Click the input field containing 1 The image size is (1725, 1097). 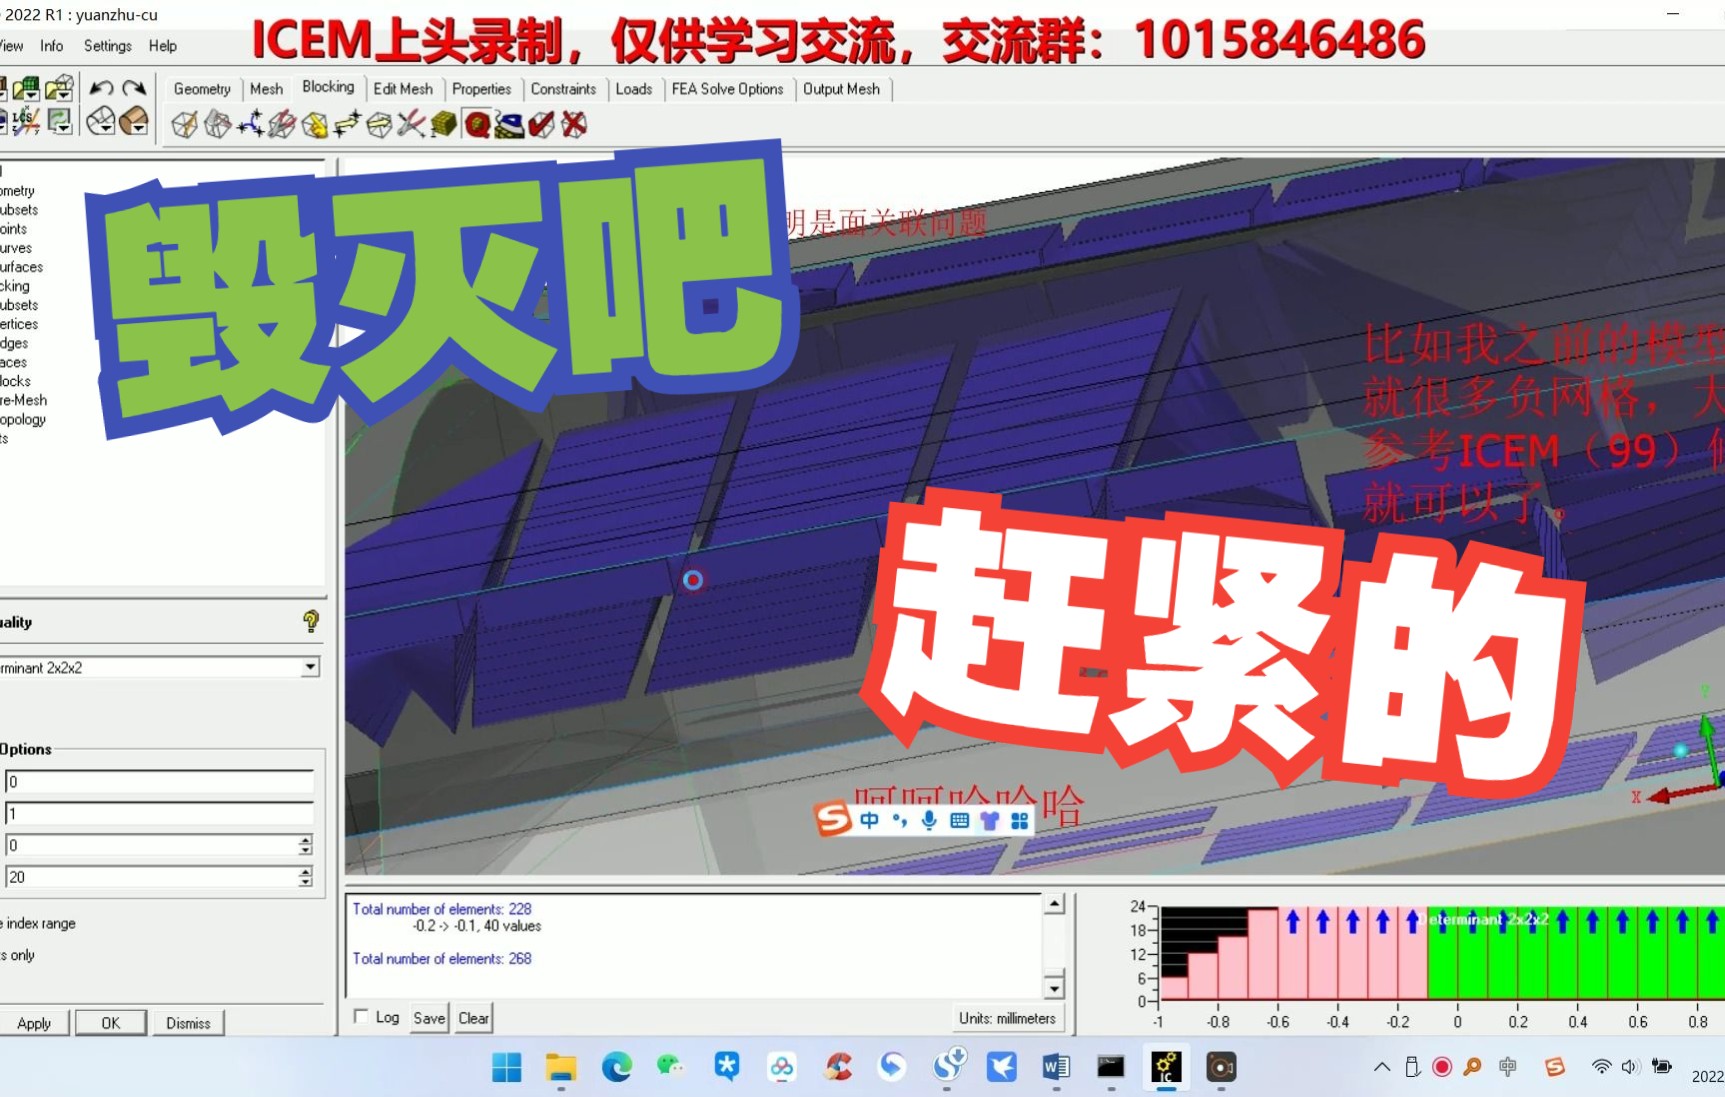(x=160, y=813)
